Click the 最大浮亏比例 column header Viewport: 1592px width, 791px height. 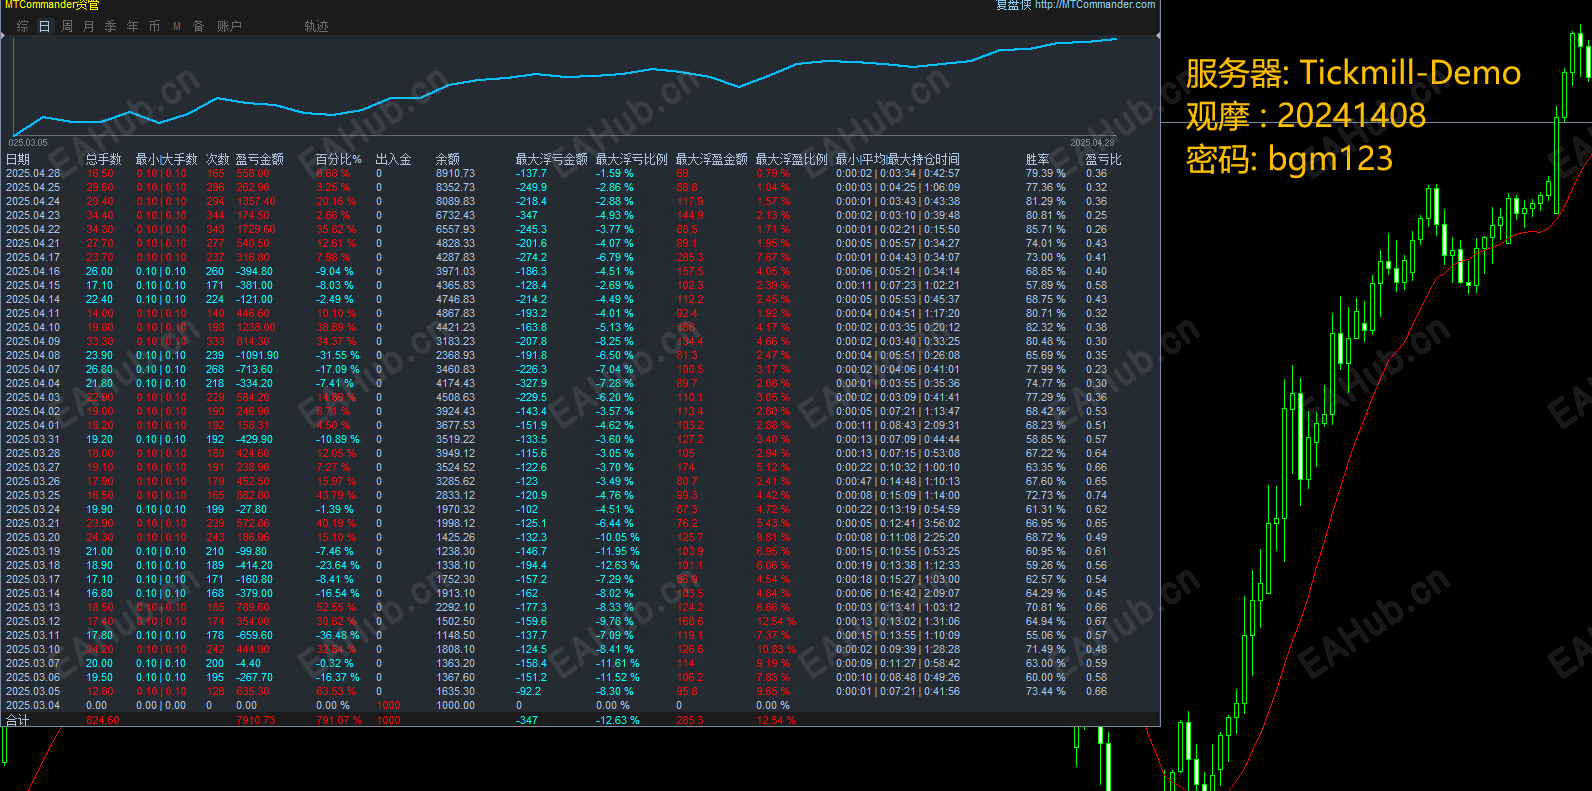click(x=632, y=159)
